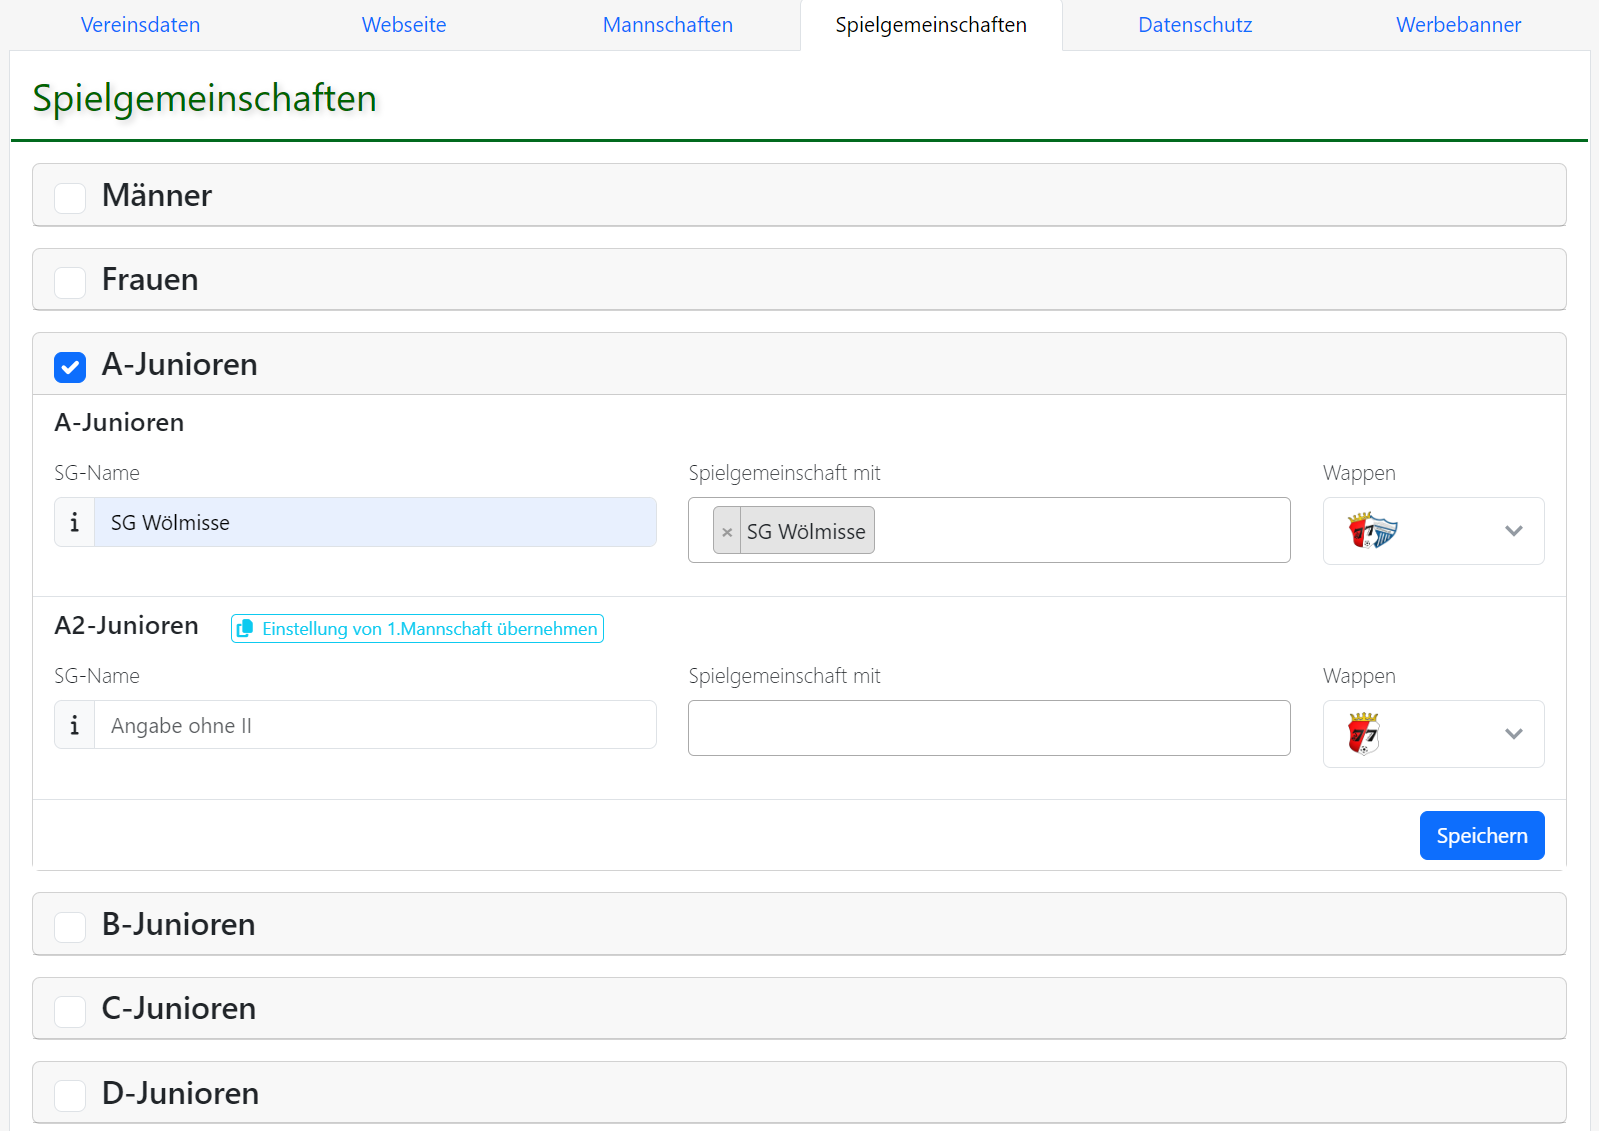The height and width of the screenshot is (1131, 1599).
Task: Enable the Frauen checkbox
Action: (x=70, y=281)
